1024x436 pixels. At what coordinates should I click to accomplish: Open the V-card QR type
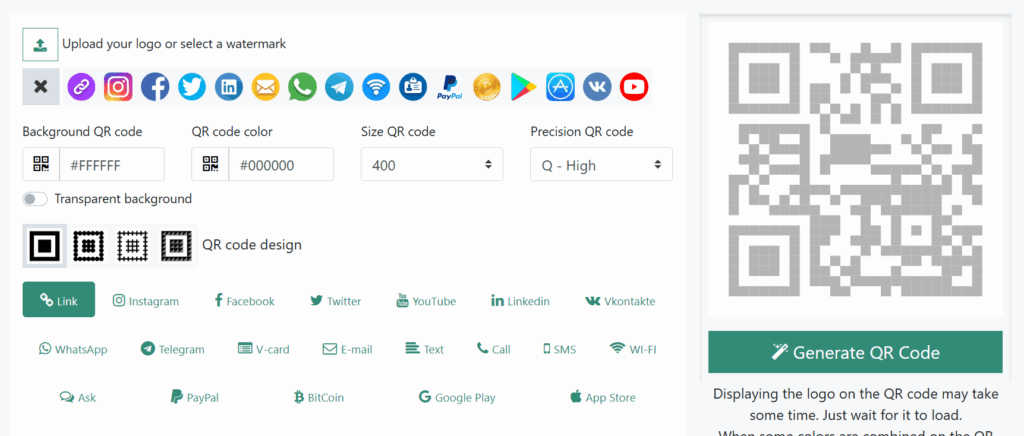tap(263, 349)
